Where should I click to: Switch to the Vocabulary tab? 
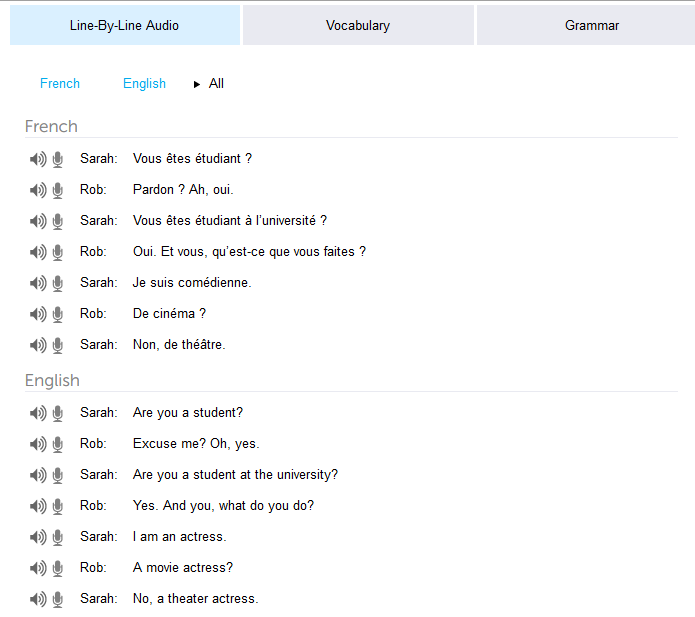coord(358,25)
